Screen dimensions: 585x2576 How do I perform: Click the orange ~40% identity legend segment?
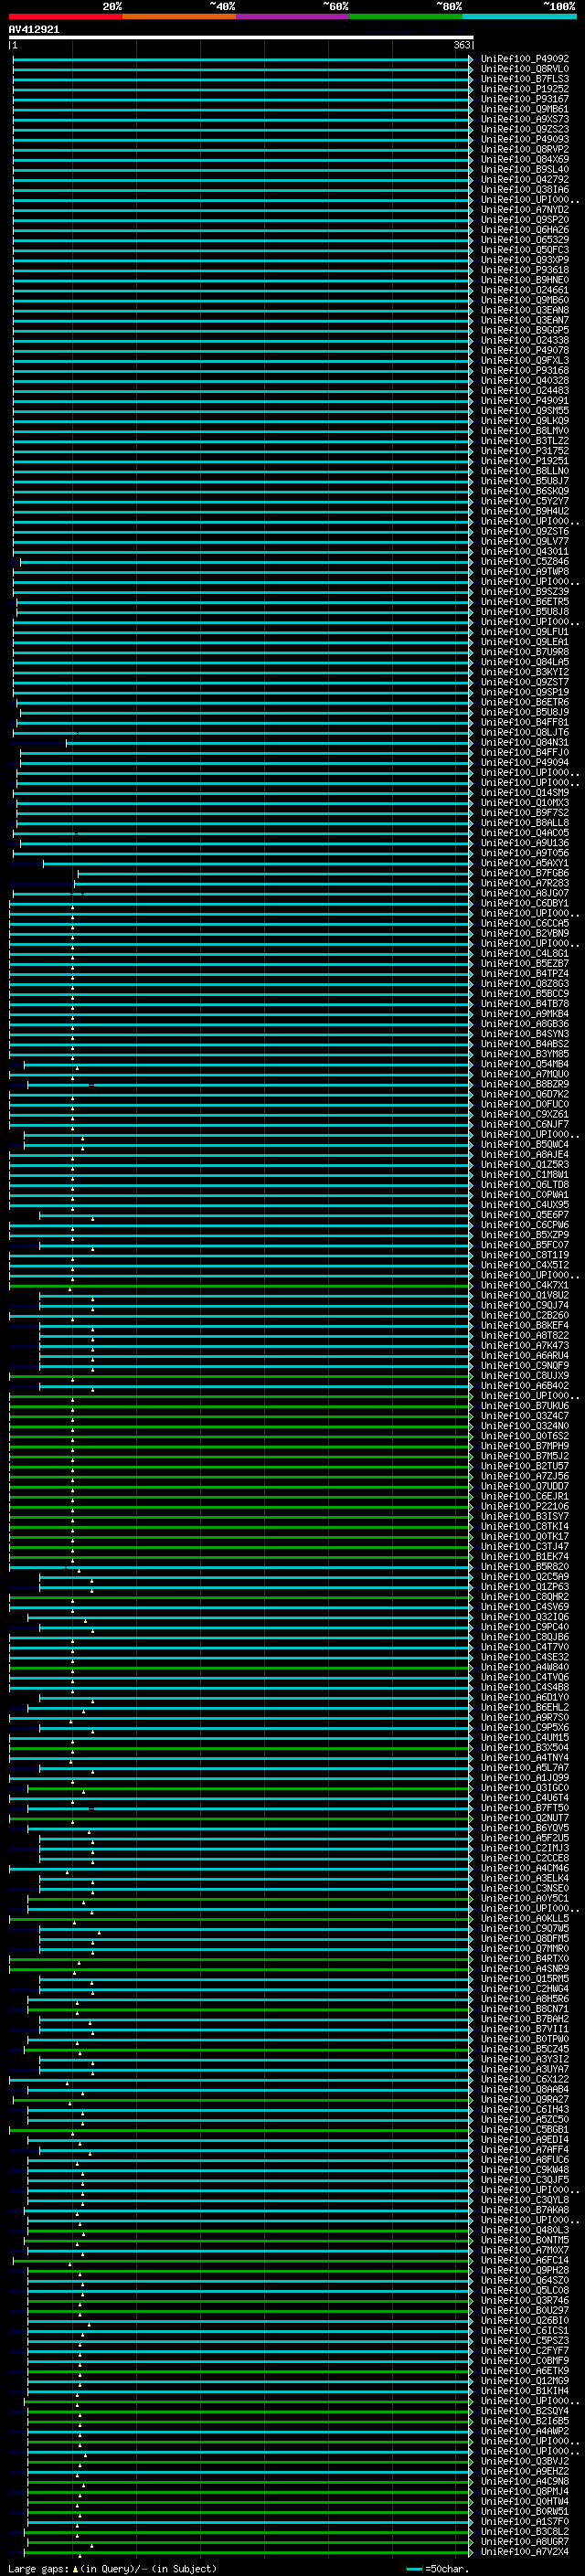coord(179,16)
